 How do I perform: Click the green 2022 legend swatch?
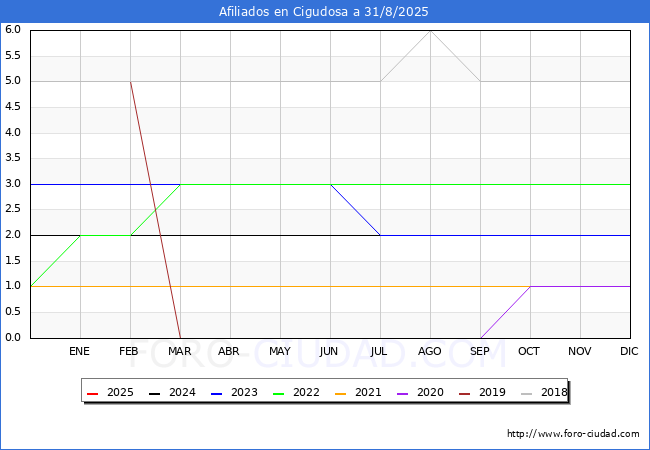tap(279, 393)
